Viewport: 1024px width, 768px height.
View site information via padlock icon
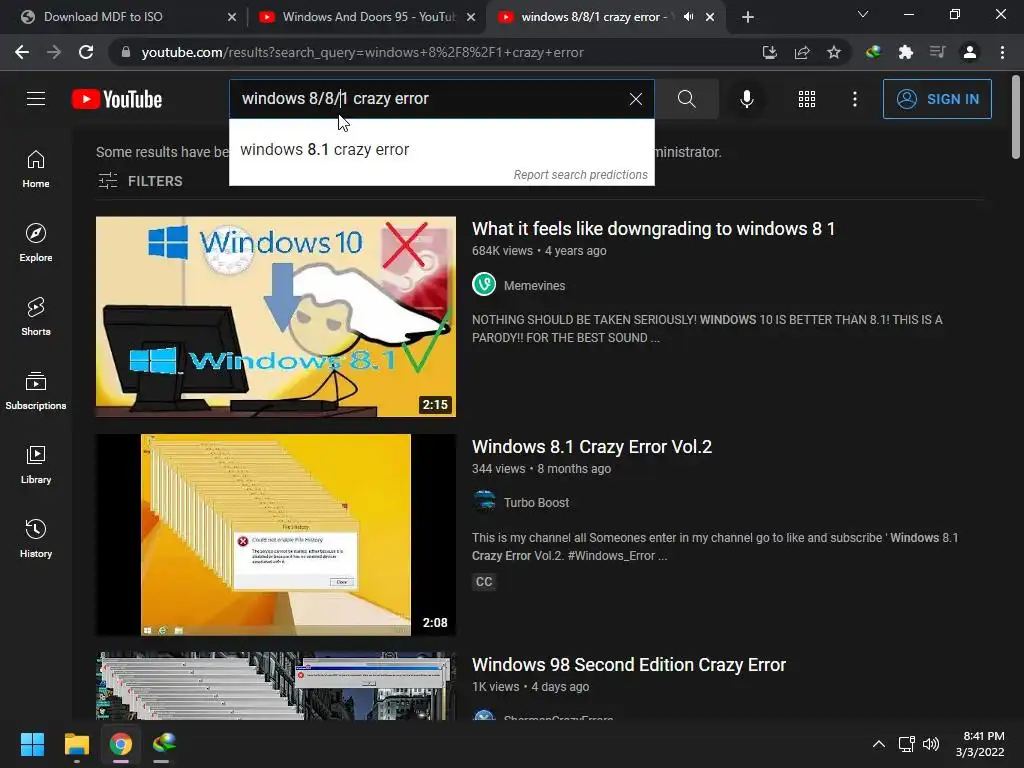click(126, 52)
